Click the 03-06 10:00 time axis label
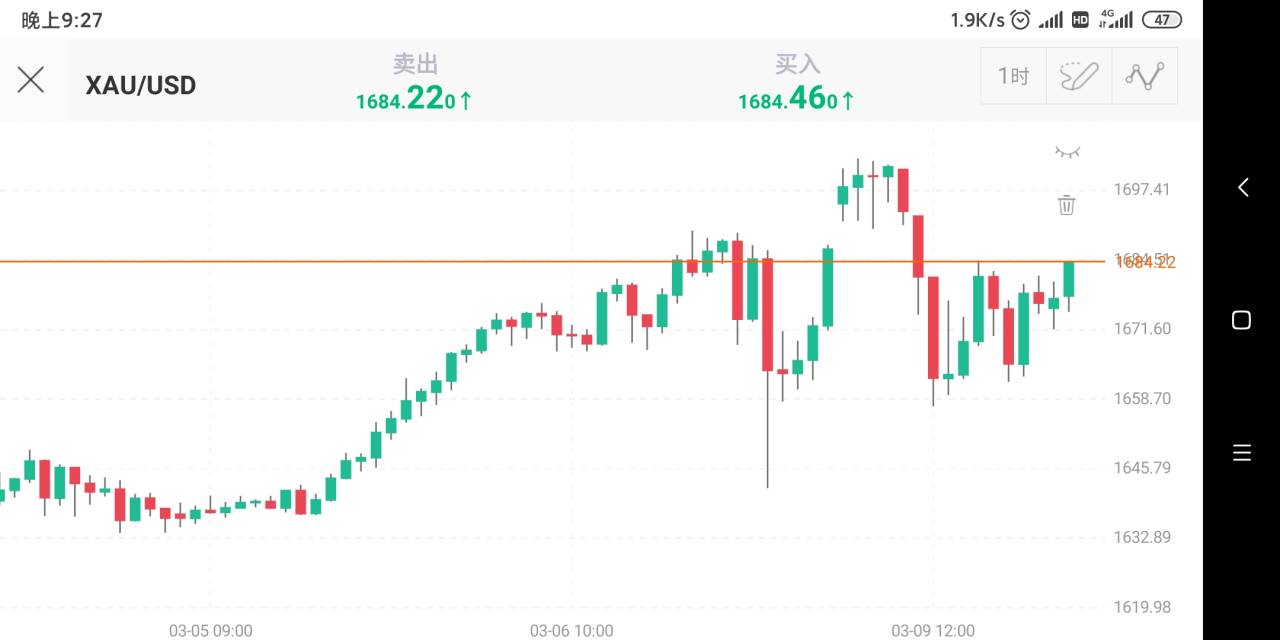This screenshot has width=1280, height=640. pyautogui.click(x=571, y=630)
